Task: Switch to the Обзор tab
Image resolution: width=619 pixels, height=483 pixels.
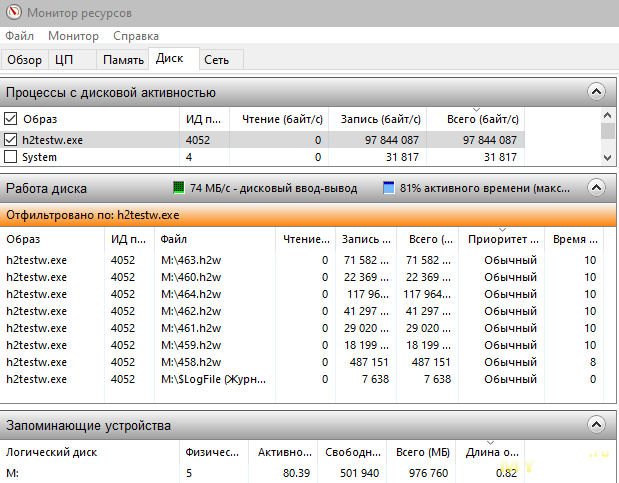Action: 24,60
